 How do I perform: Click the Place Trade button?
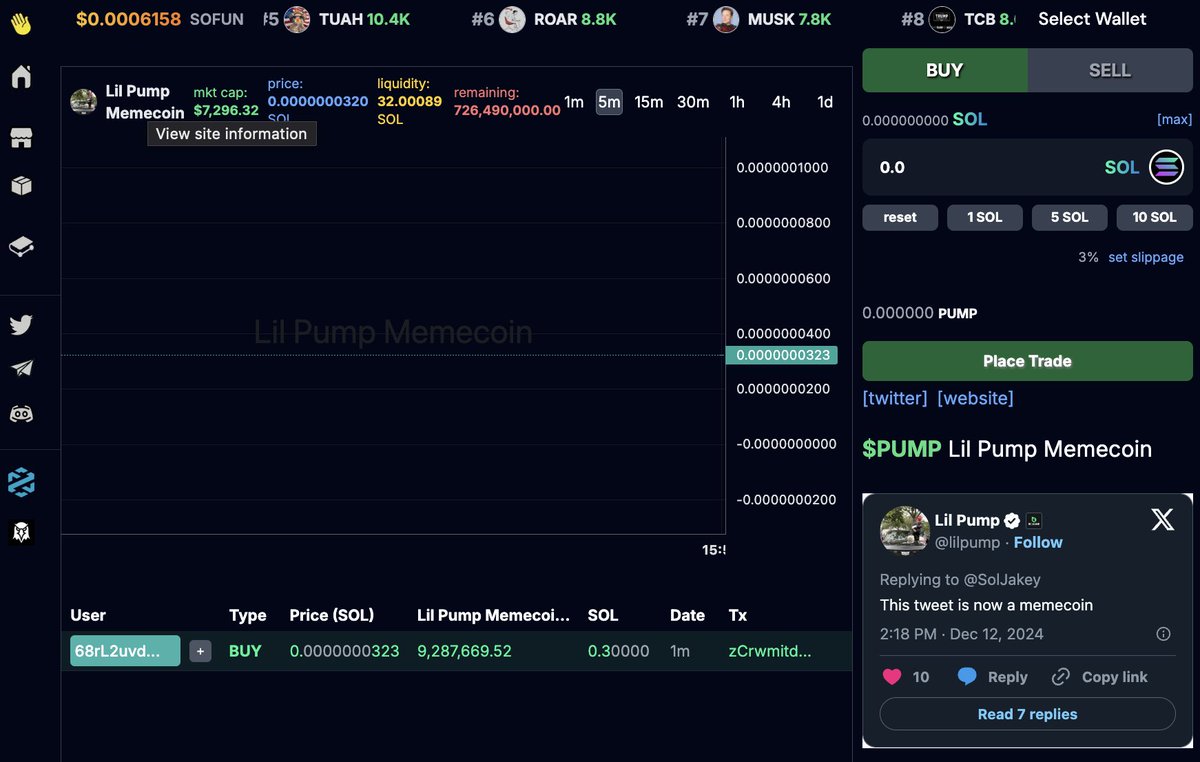[x=1027, y=361]
